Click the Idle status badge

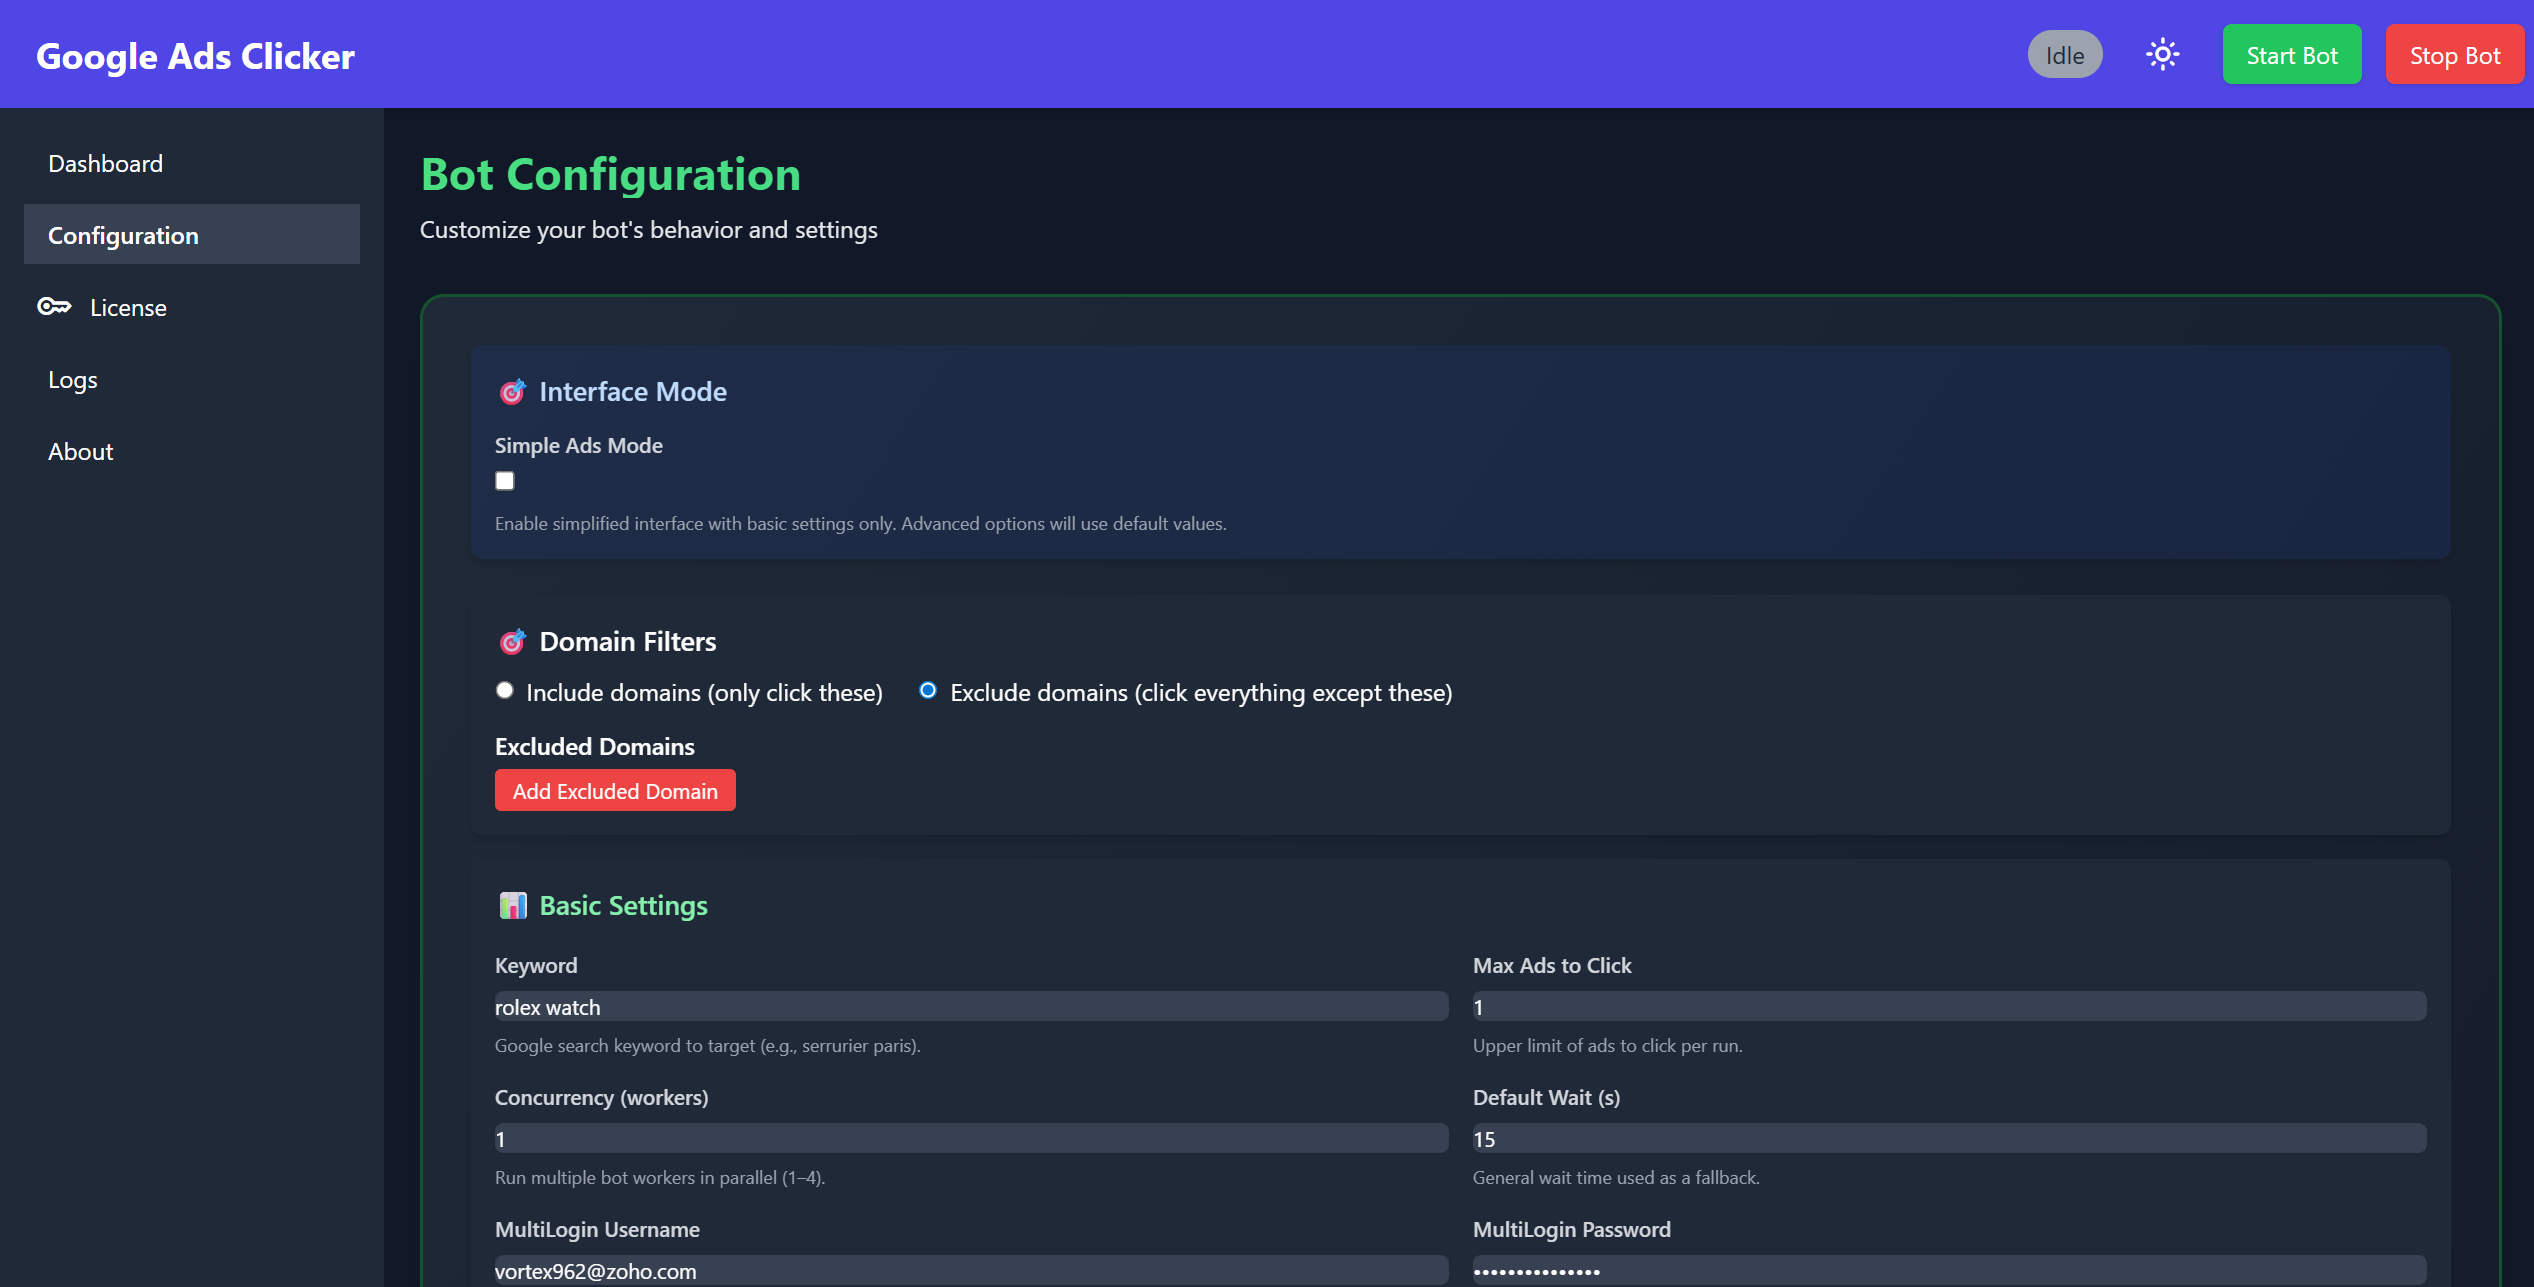point(2064,55)
